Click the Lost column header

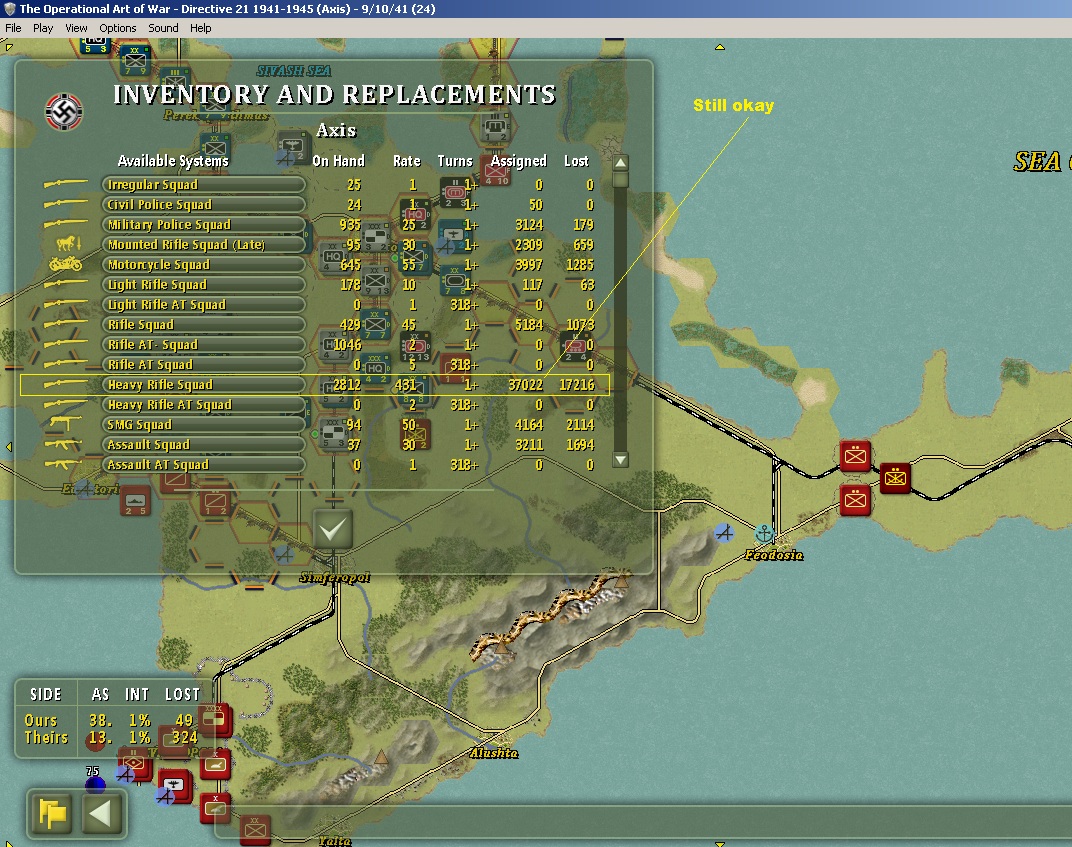click(x=576, y=161)
